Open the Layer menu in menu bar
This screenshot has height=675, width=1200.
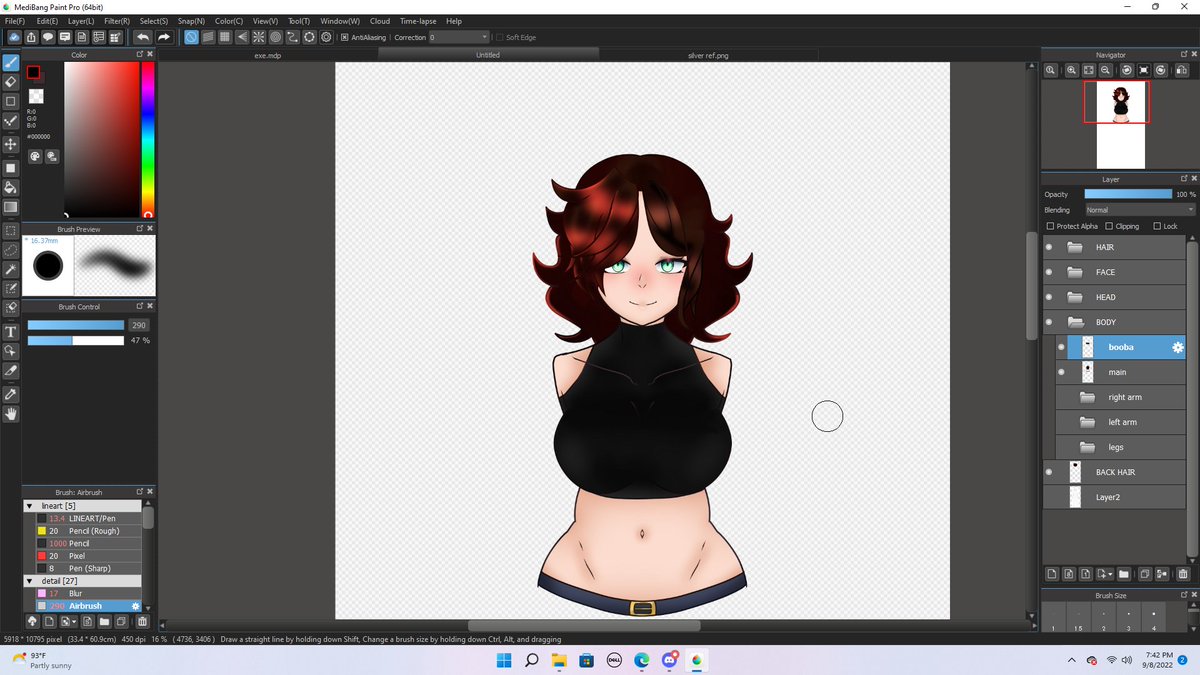coord(81,21)
